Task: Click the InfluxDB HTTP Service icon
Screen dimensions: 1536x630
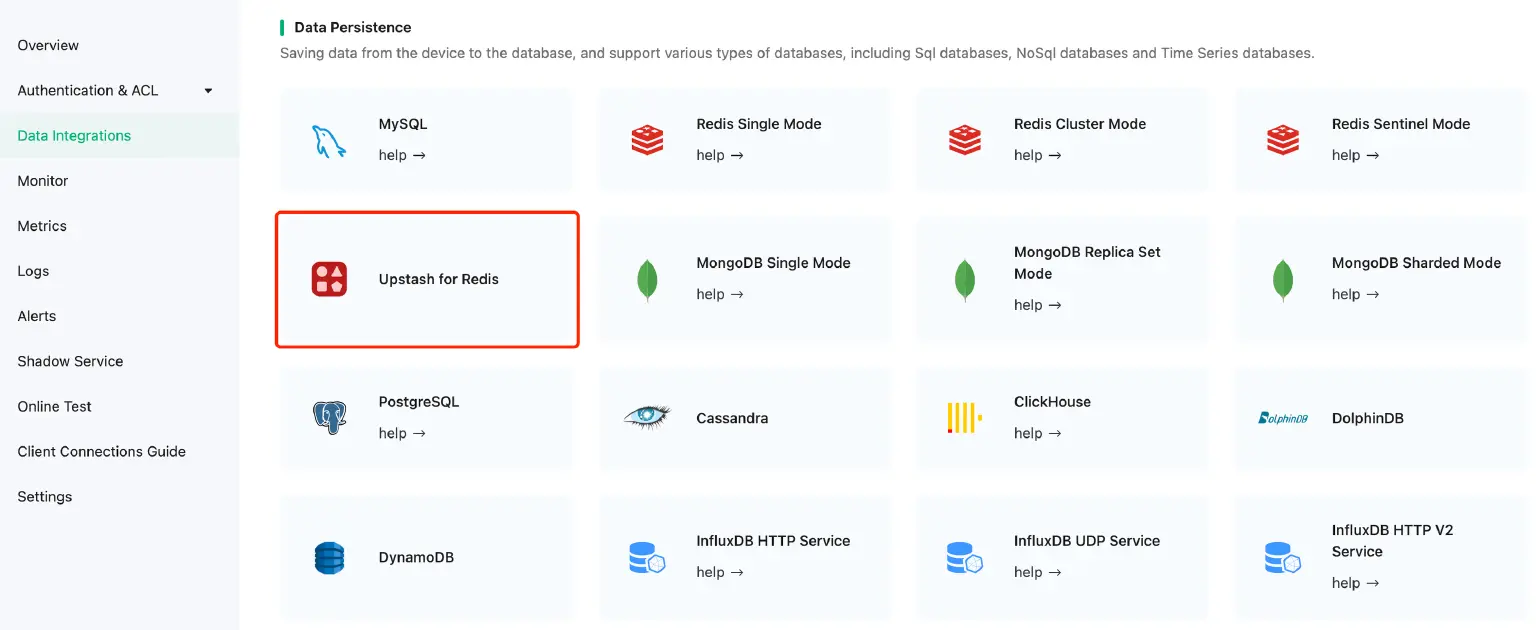Action: click(x=647, y=557)
